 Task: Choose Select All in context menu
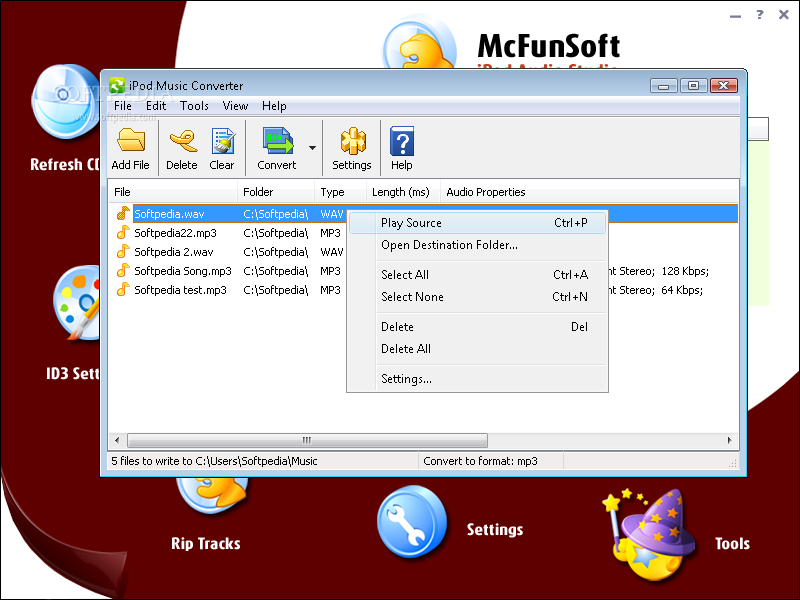pos(478,274)
